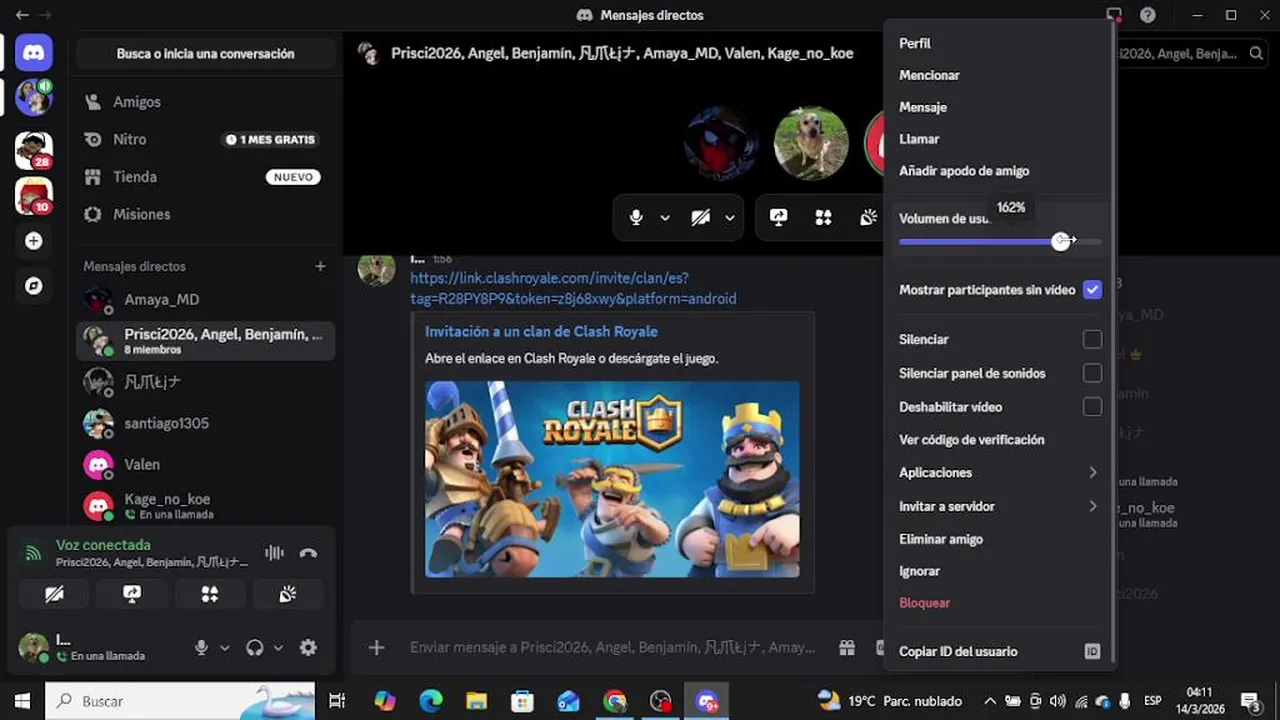
Task: Mute microphone in the user panel
Action: [x=201, y=648]
